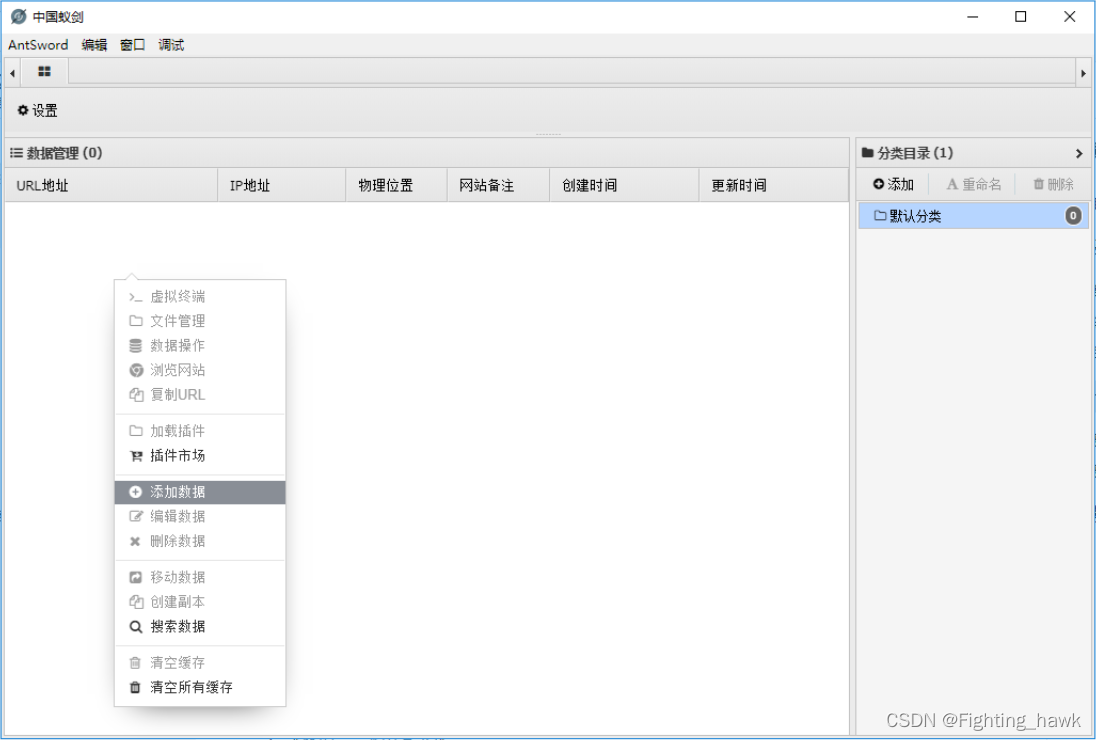
Task: Select the home grid tab icon
Action: tap(45, 72)
